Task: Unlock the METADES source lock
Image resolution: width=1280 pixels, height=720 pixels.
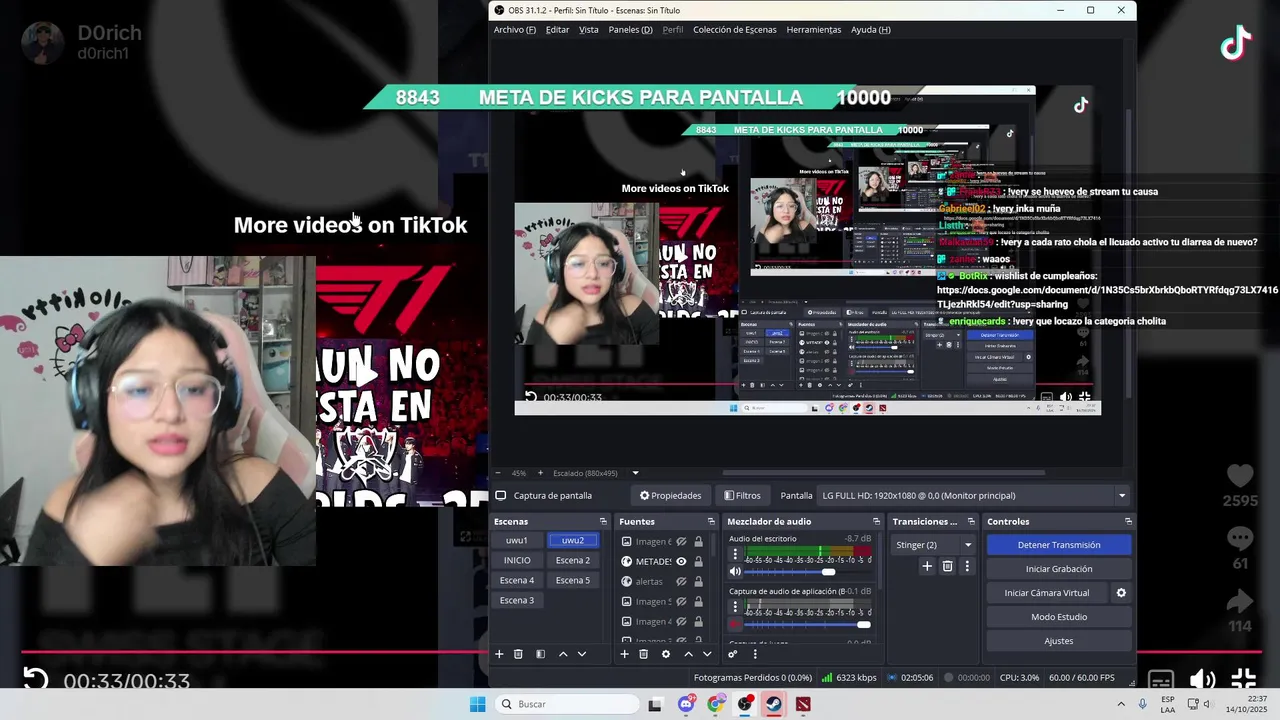Action: 698,562
